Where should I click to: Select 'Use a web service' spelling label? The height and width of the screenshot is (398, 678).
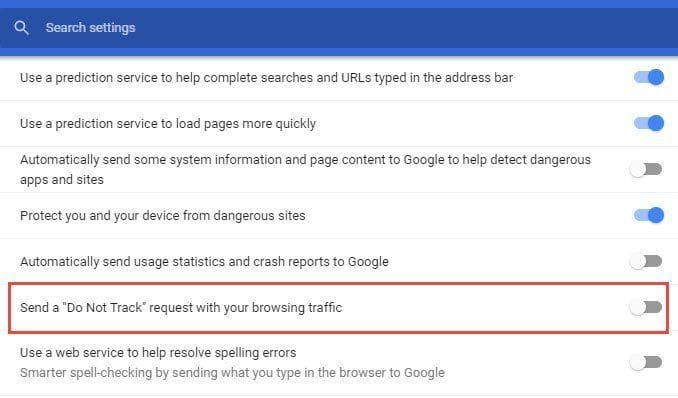tap(158, 353)
